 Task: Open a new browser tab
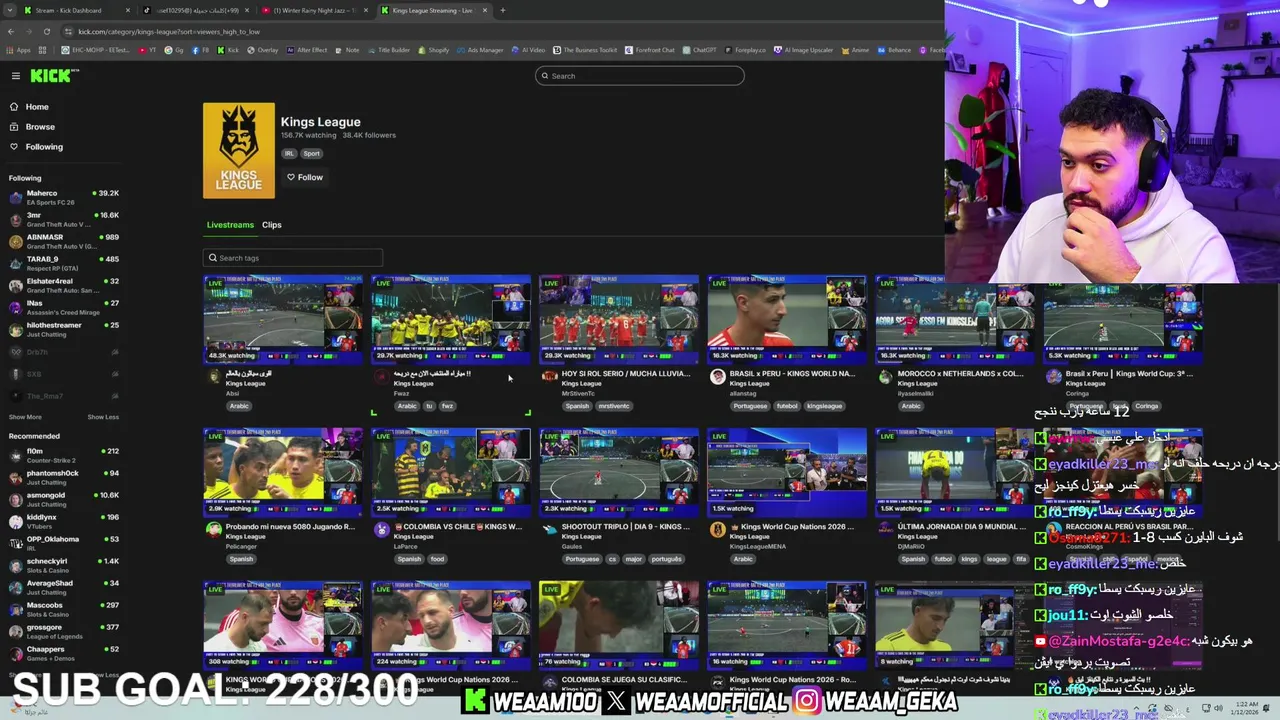(502, 10)
